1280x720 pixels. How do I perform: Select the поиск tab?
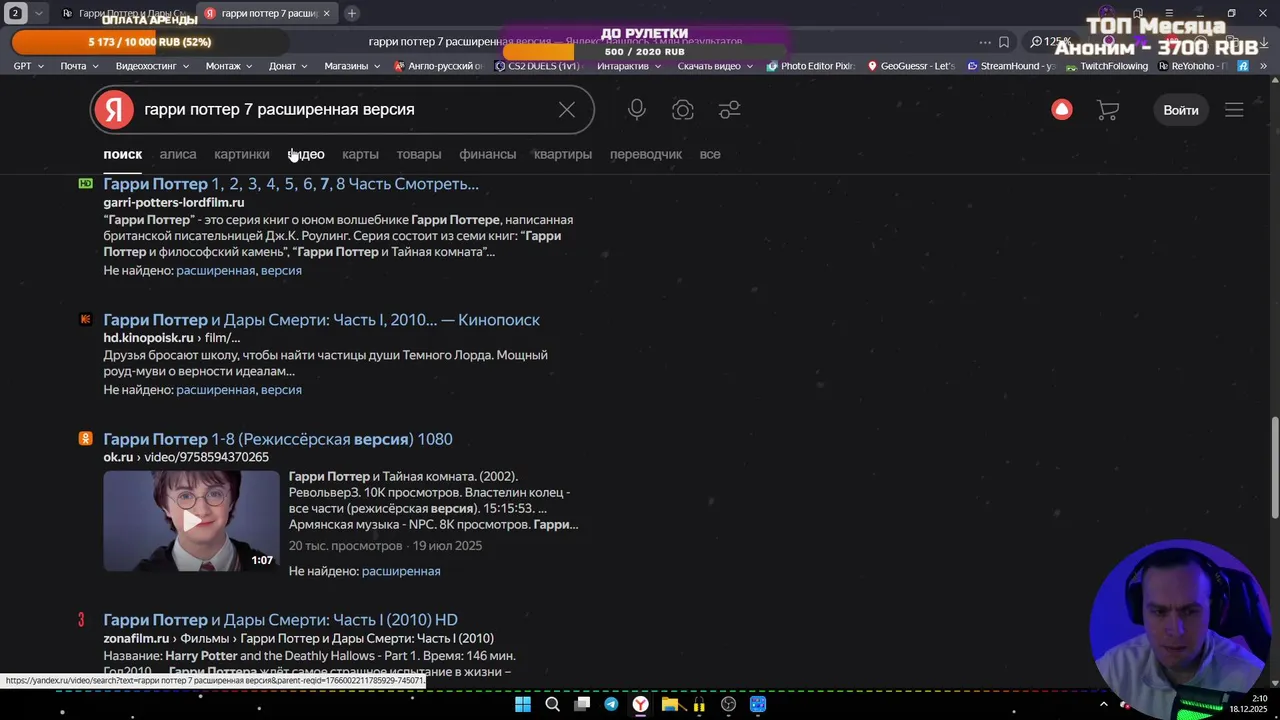pos(123,154)
